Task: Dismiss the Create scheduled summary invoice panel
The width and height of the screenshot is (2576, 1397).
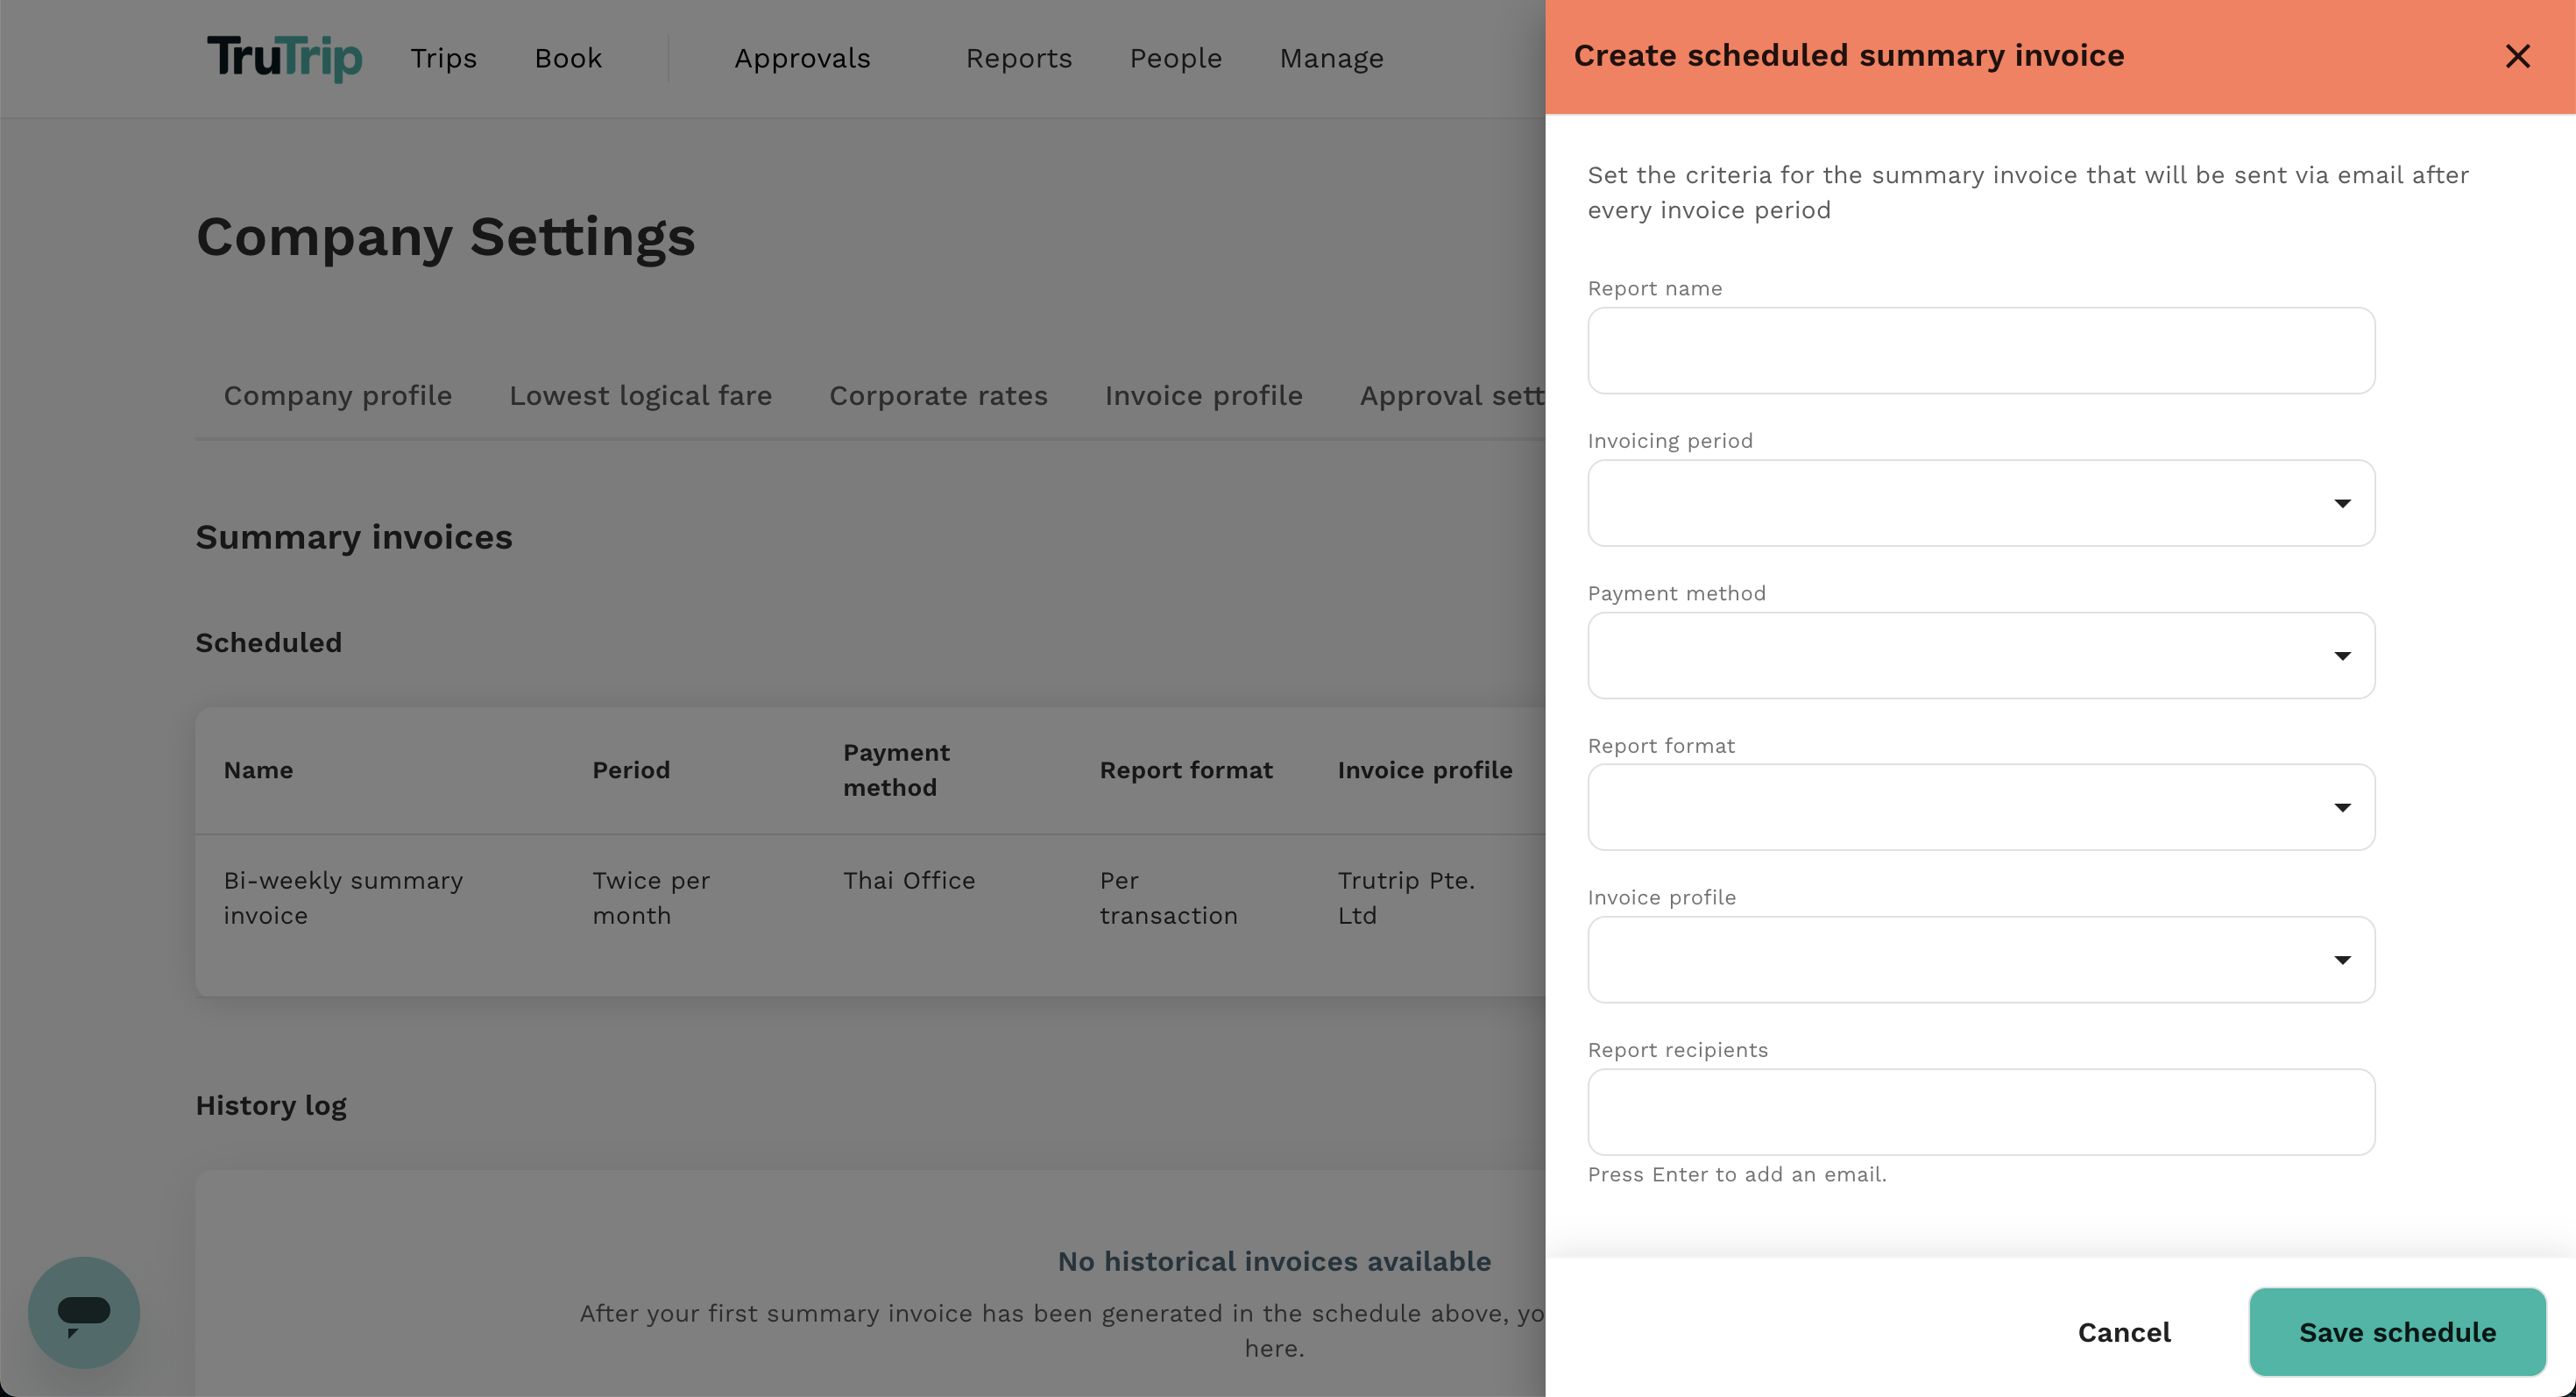Action: pyautogui.click(x=2518, y=57)
